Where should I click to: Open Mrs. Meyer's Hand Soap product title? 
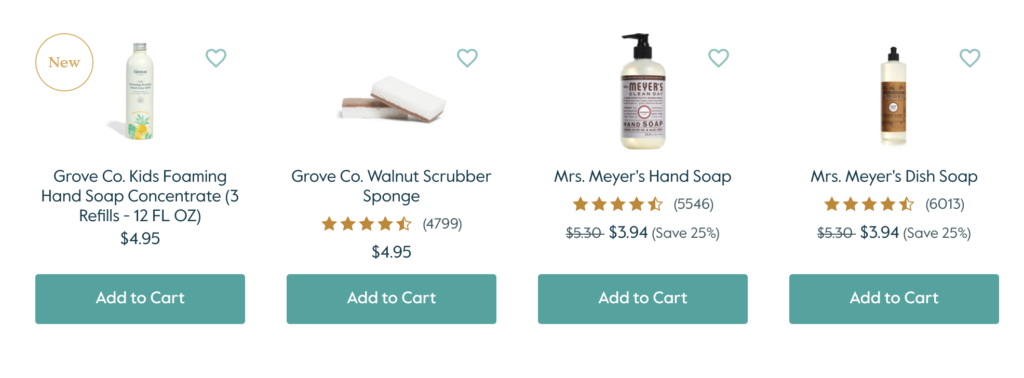pos(643,176)
